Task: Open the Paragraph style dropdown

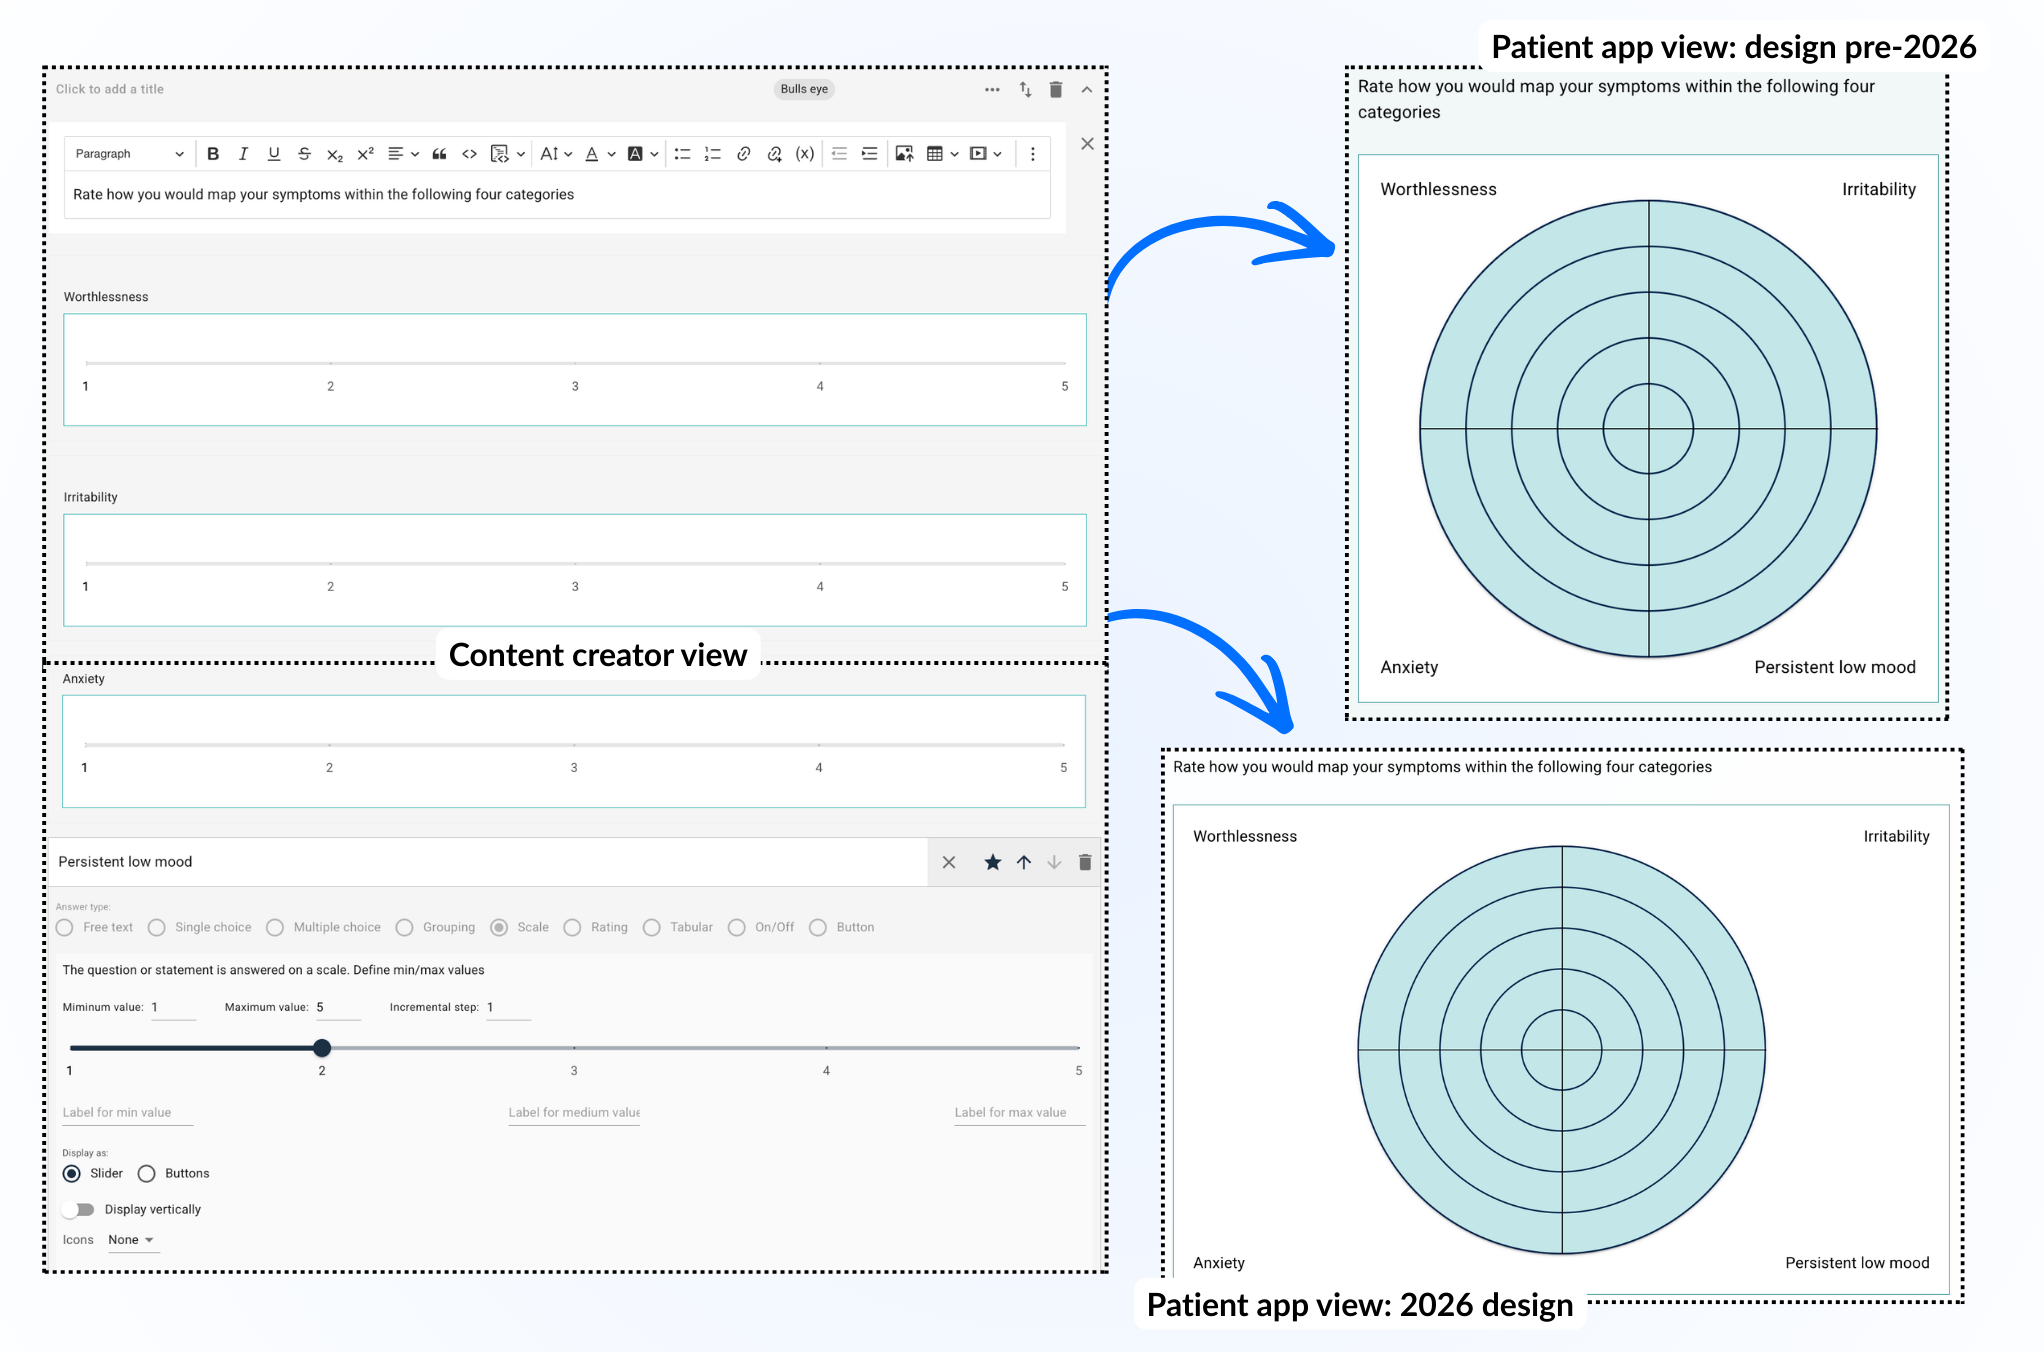Action: [129, 154]
